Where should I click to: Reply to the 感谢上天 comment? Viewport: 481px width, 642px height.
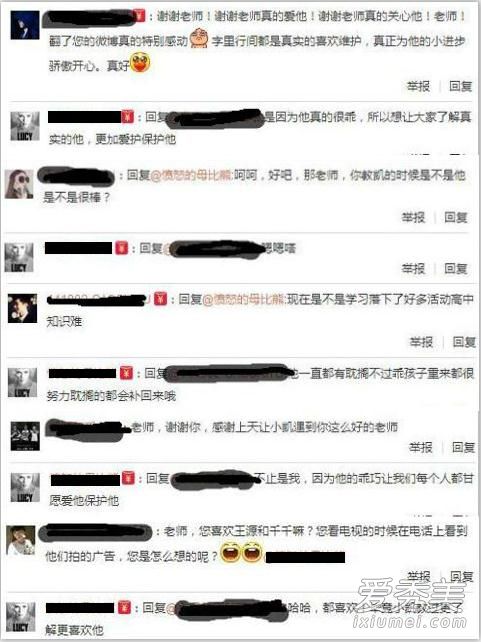coord(463,447)
